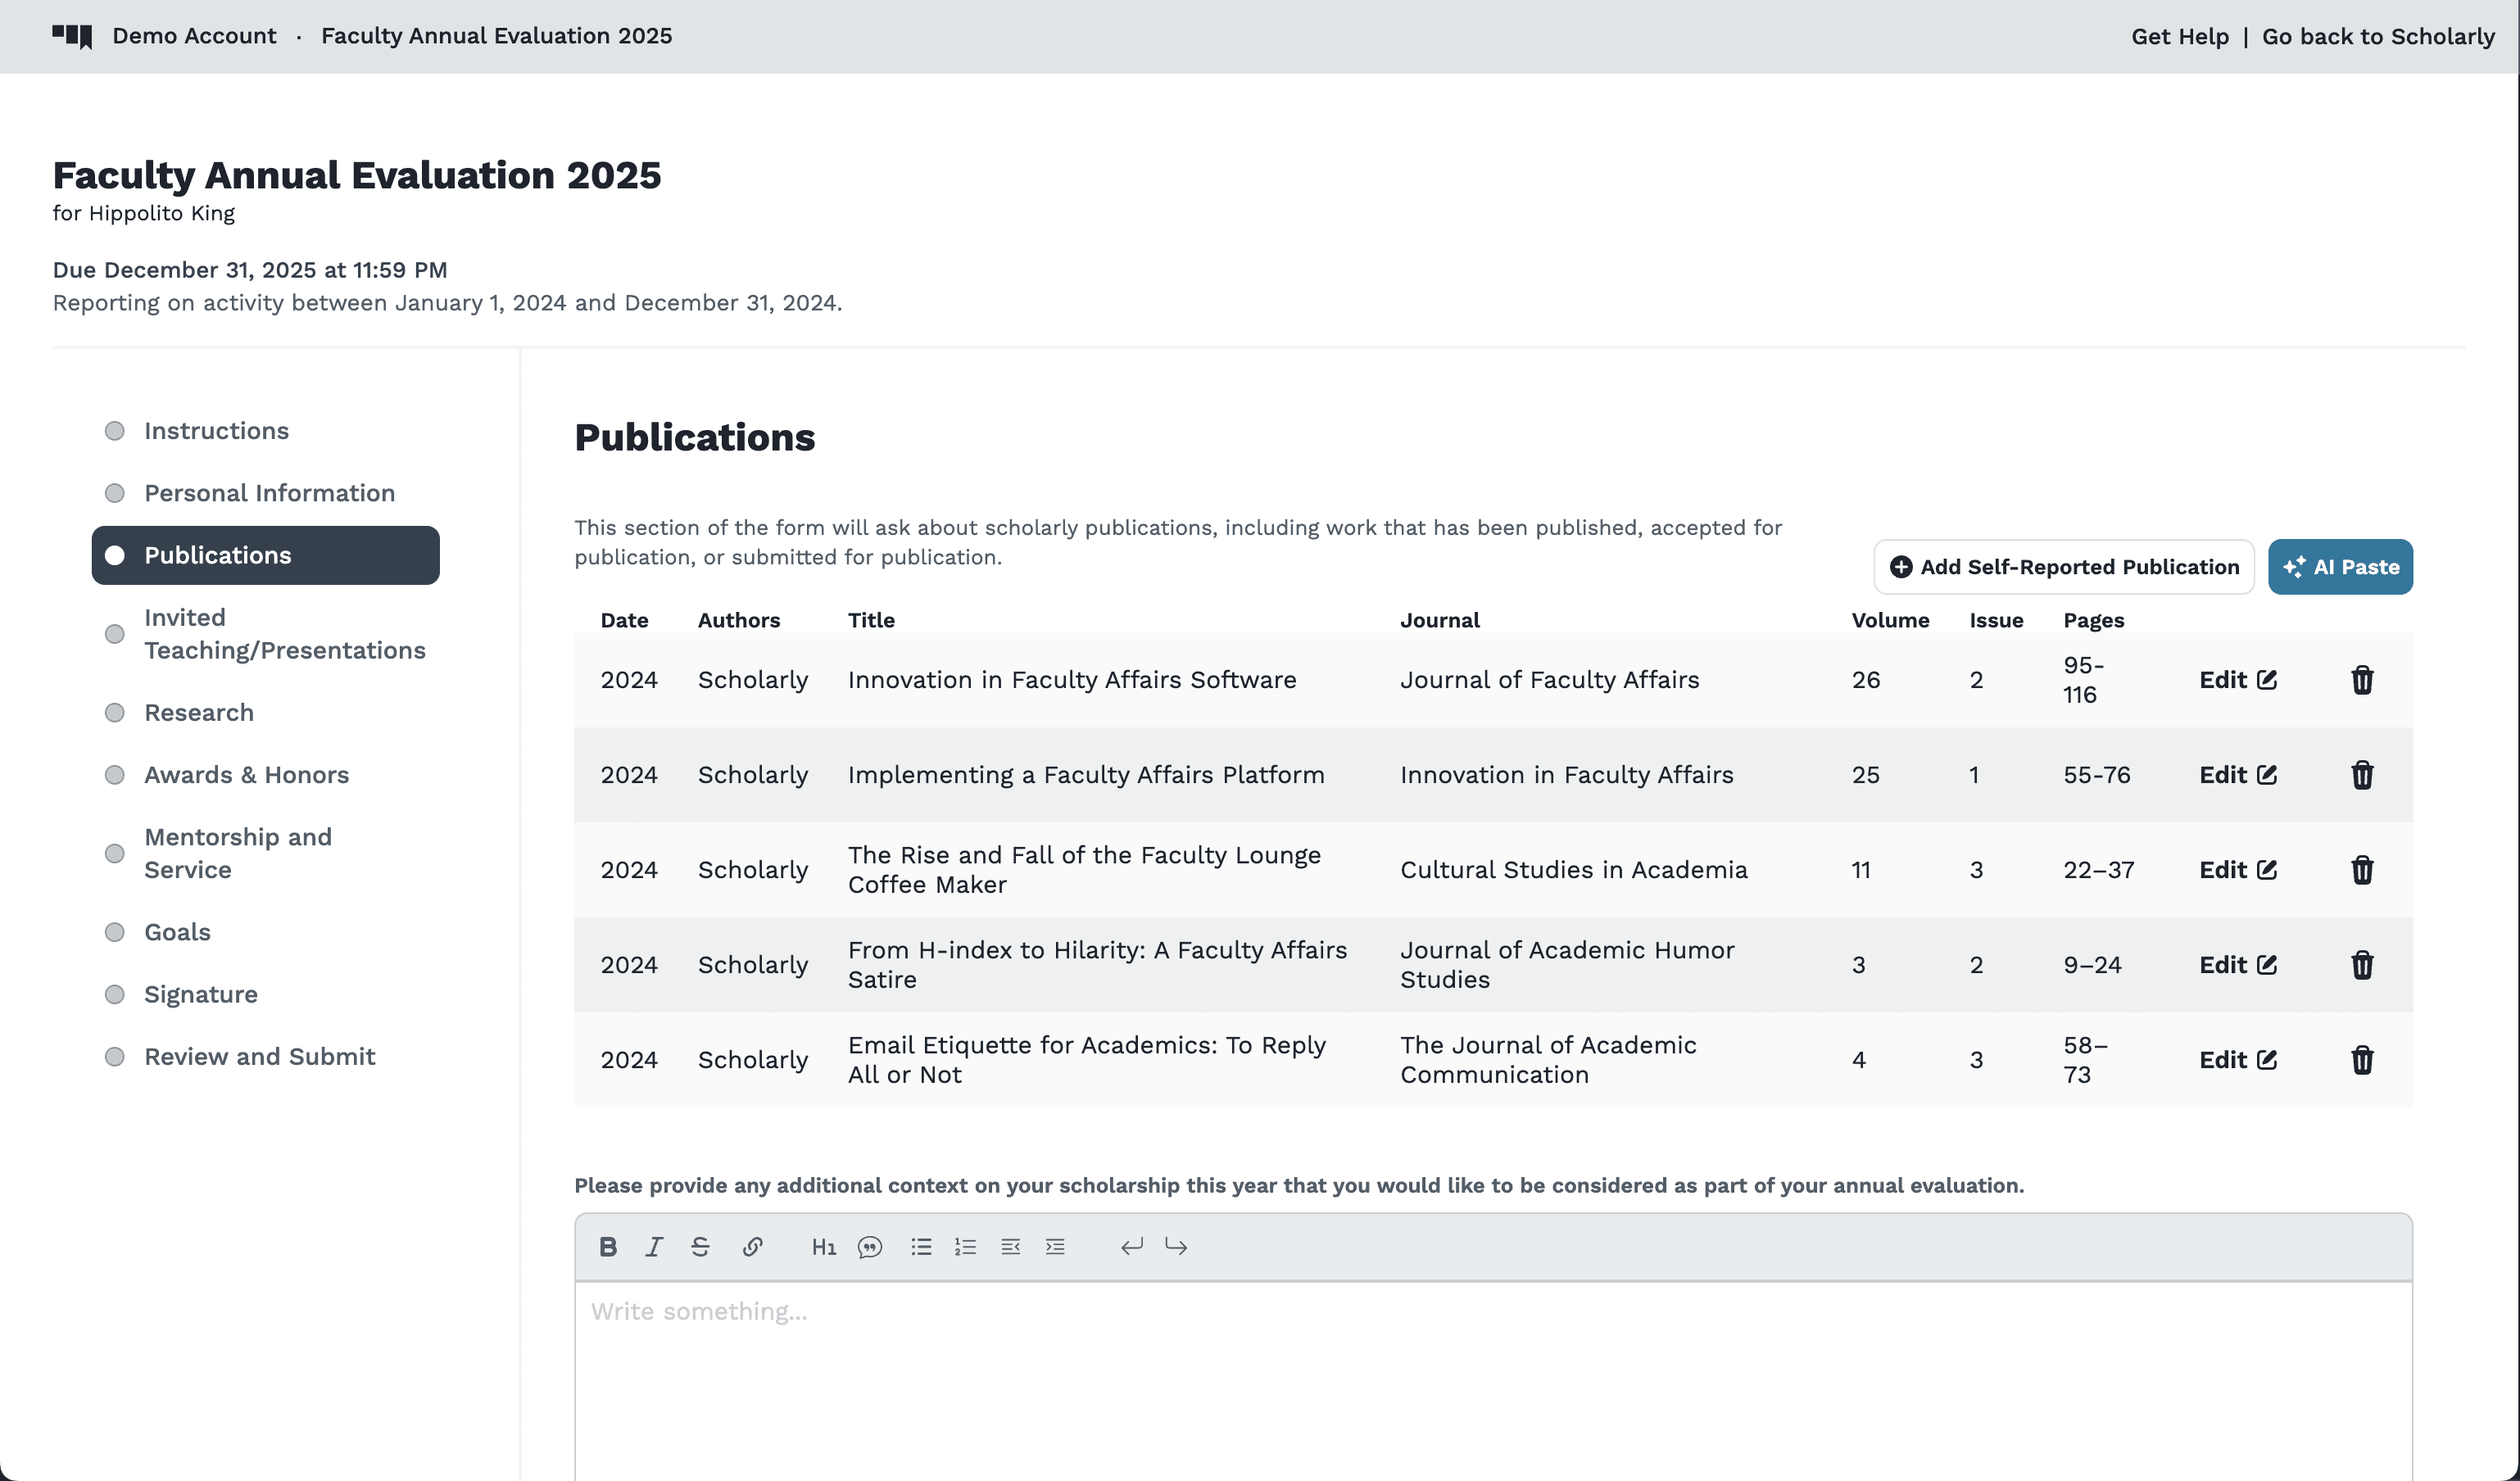Insert a link with the chain icon
This screenshot has width=2520, height=1481.
click(x=752, y=1246)
